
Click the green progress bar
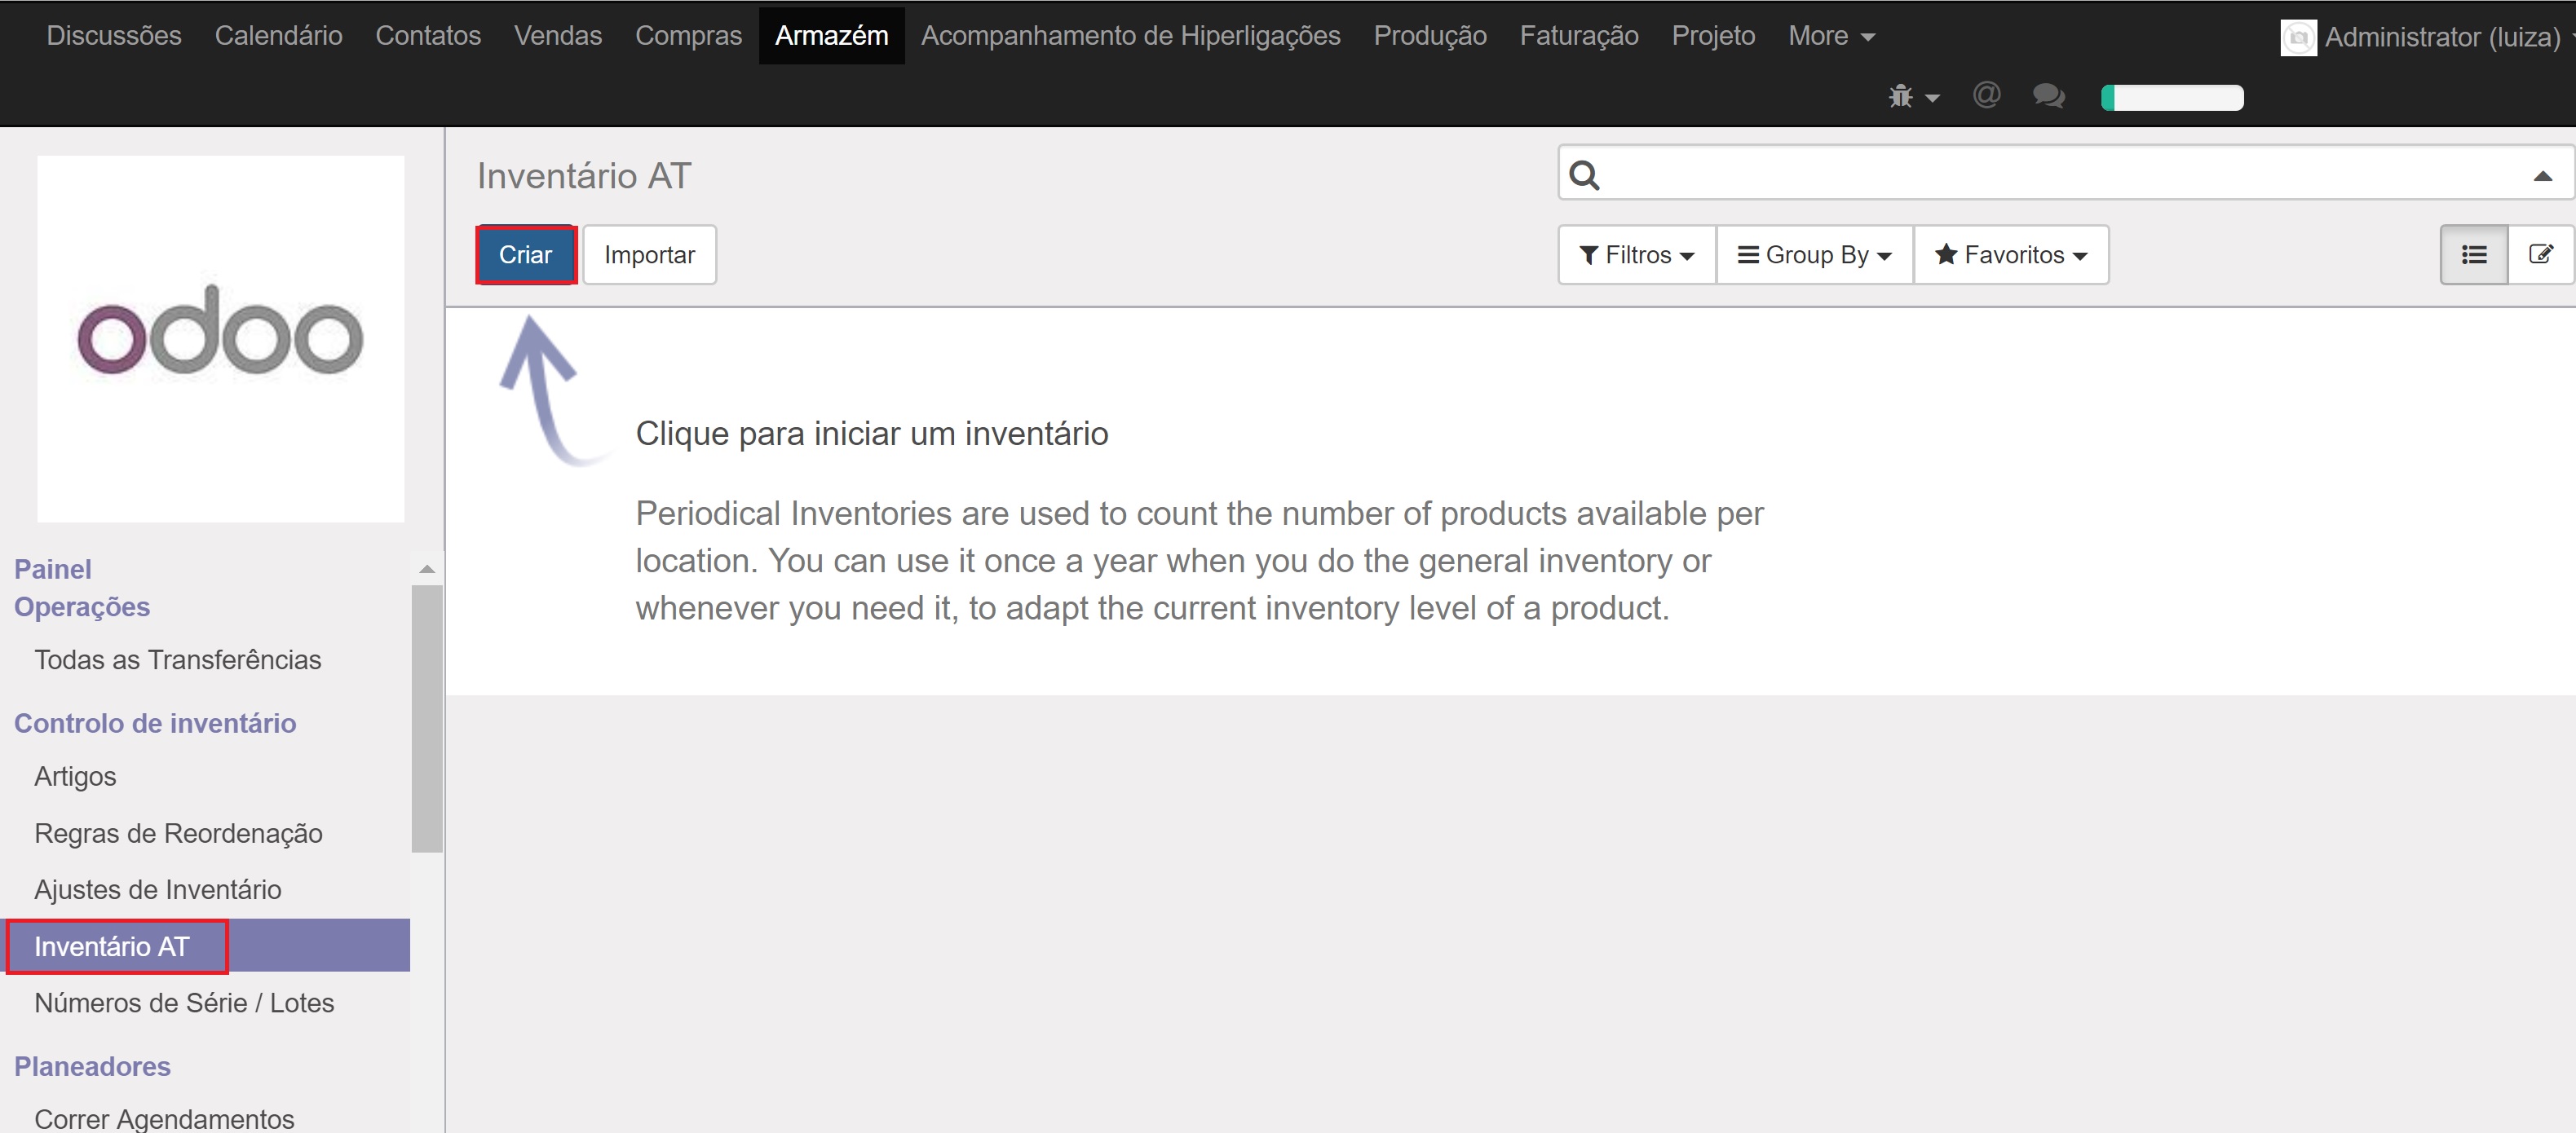tap(2172, 97)
